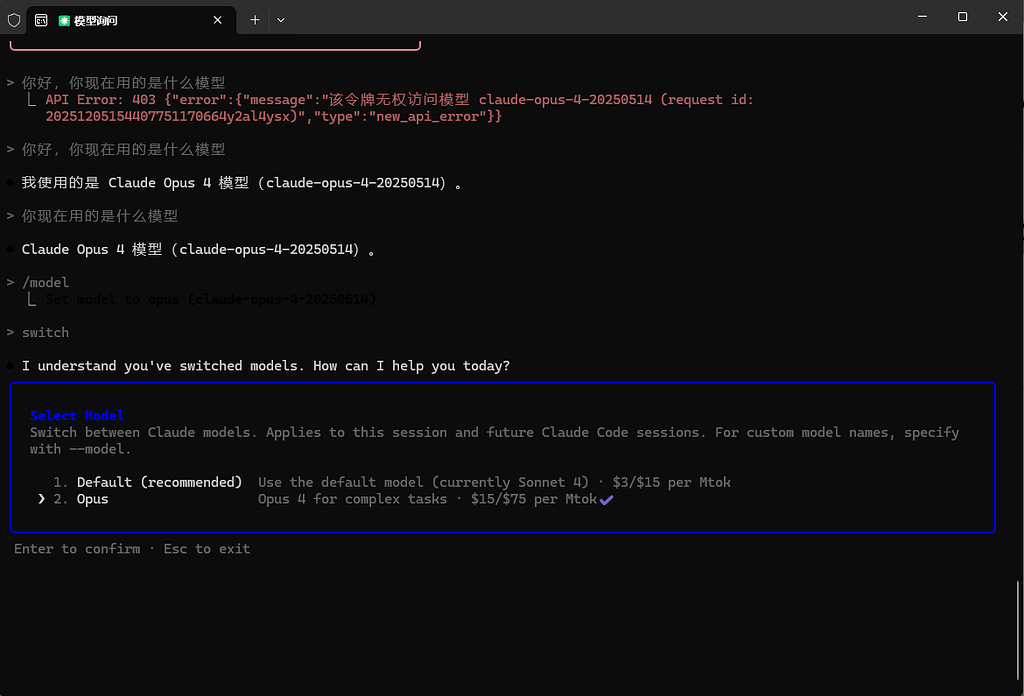1024x696 pixels.
Task: Choose option 1 Default (recommended)
Action: pos(392,482)
